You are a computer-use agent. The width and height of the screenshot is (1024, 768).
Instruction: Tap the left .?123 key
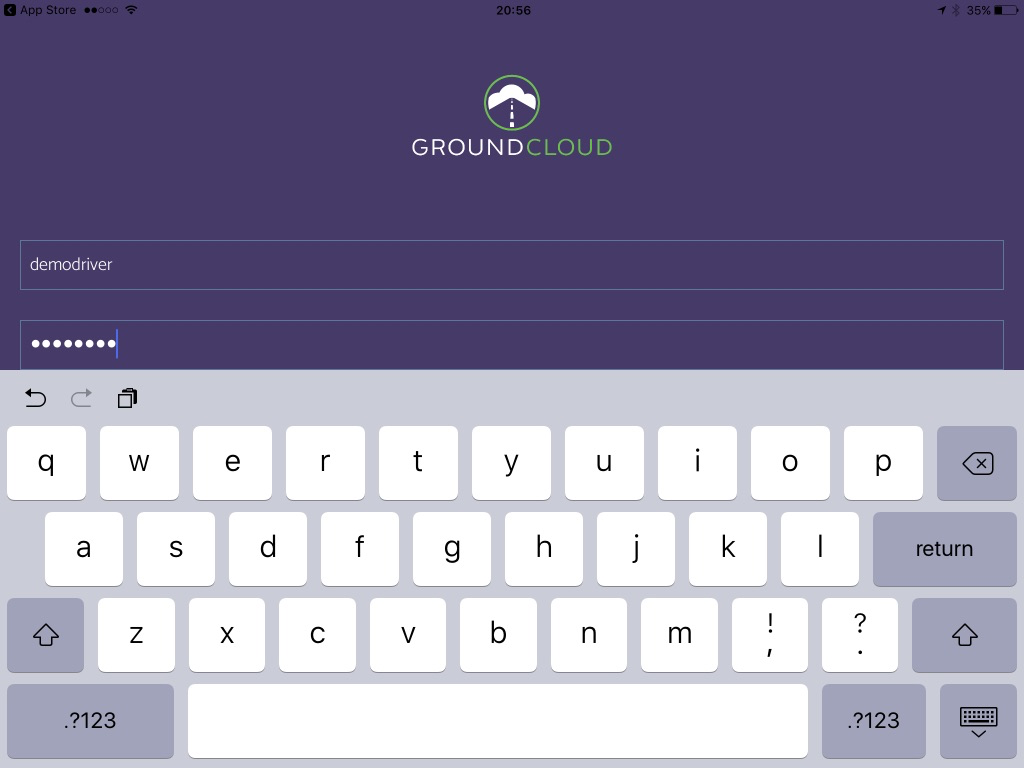[x=90, y=721]
